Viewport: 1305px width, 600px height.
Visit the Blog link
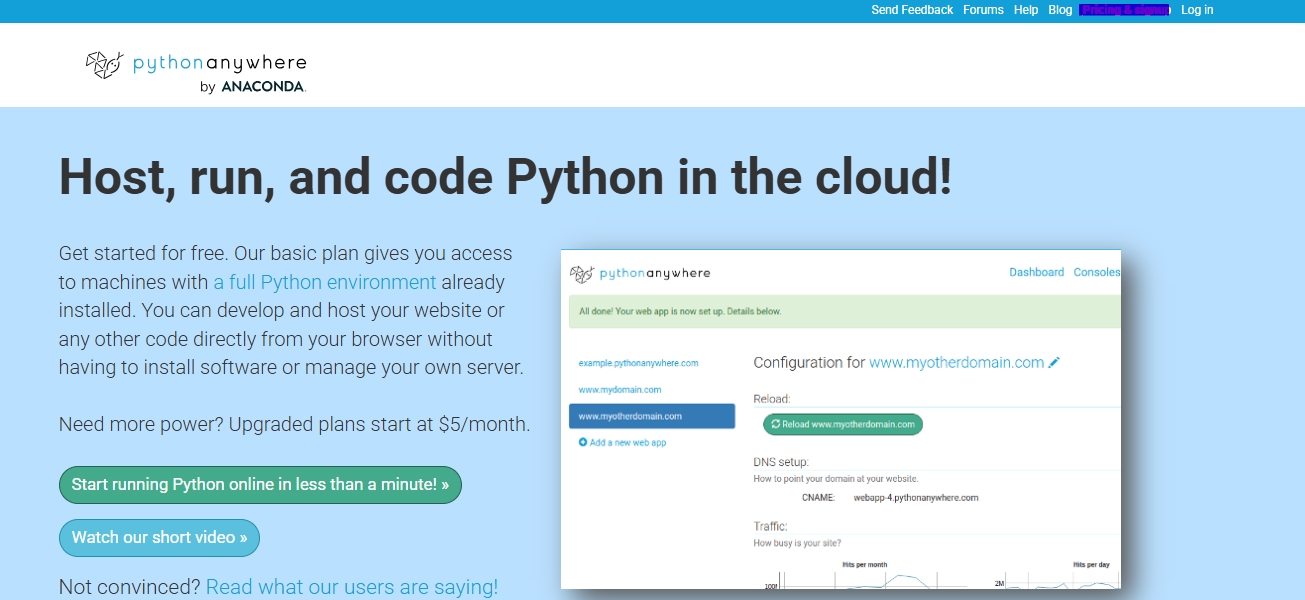click(x=1060, y=10)
